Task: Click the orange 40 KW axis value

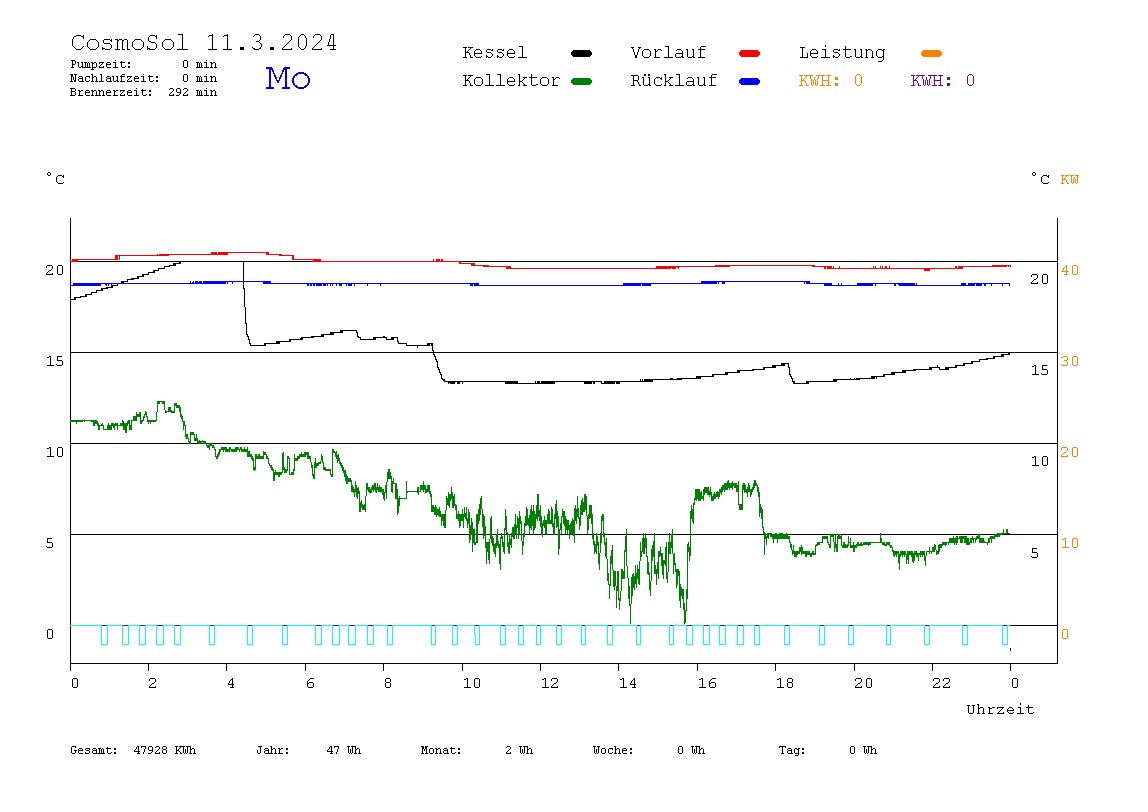Action: 1070,270
